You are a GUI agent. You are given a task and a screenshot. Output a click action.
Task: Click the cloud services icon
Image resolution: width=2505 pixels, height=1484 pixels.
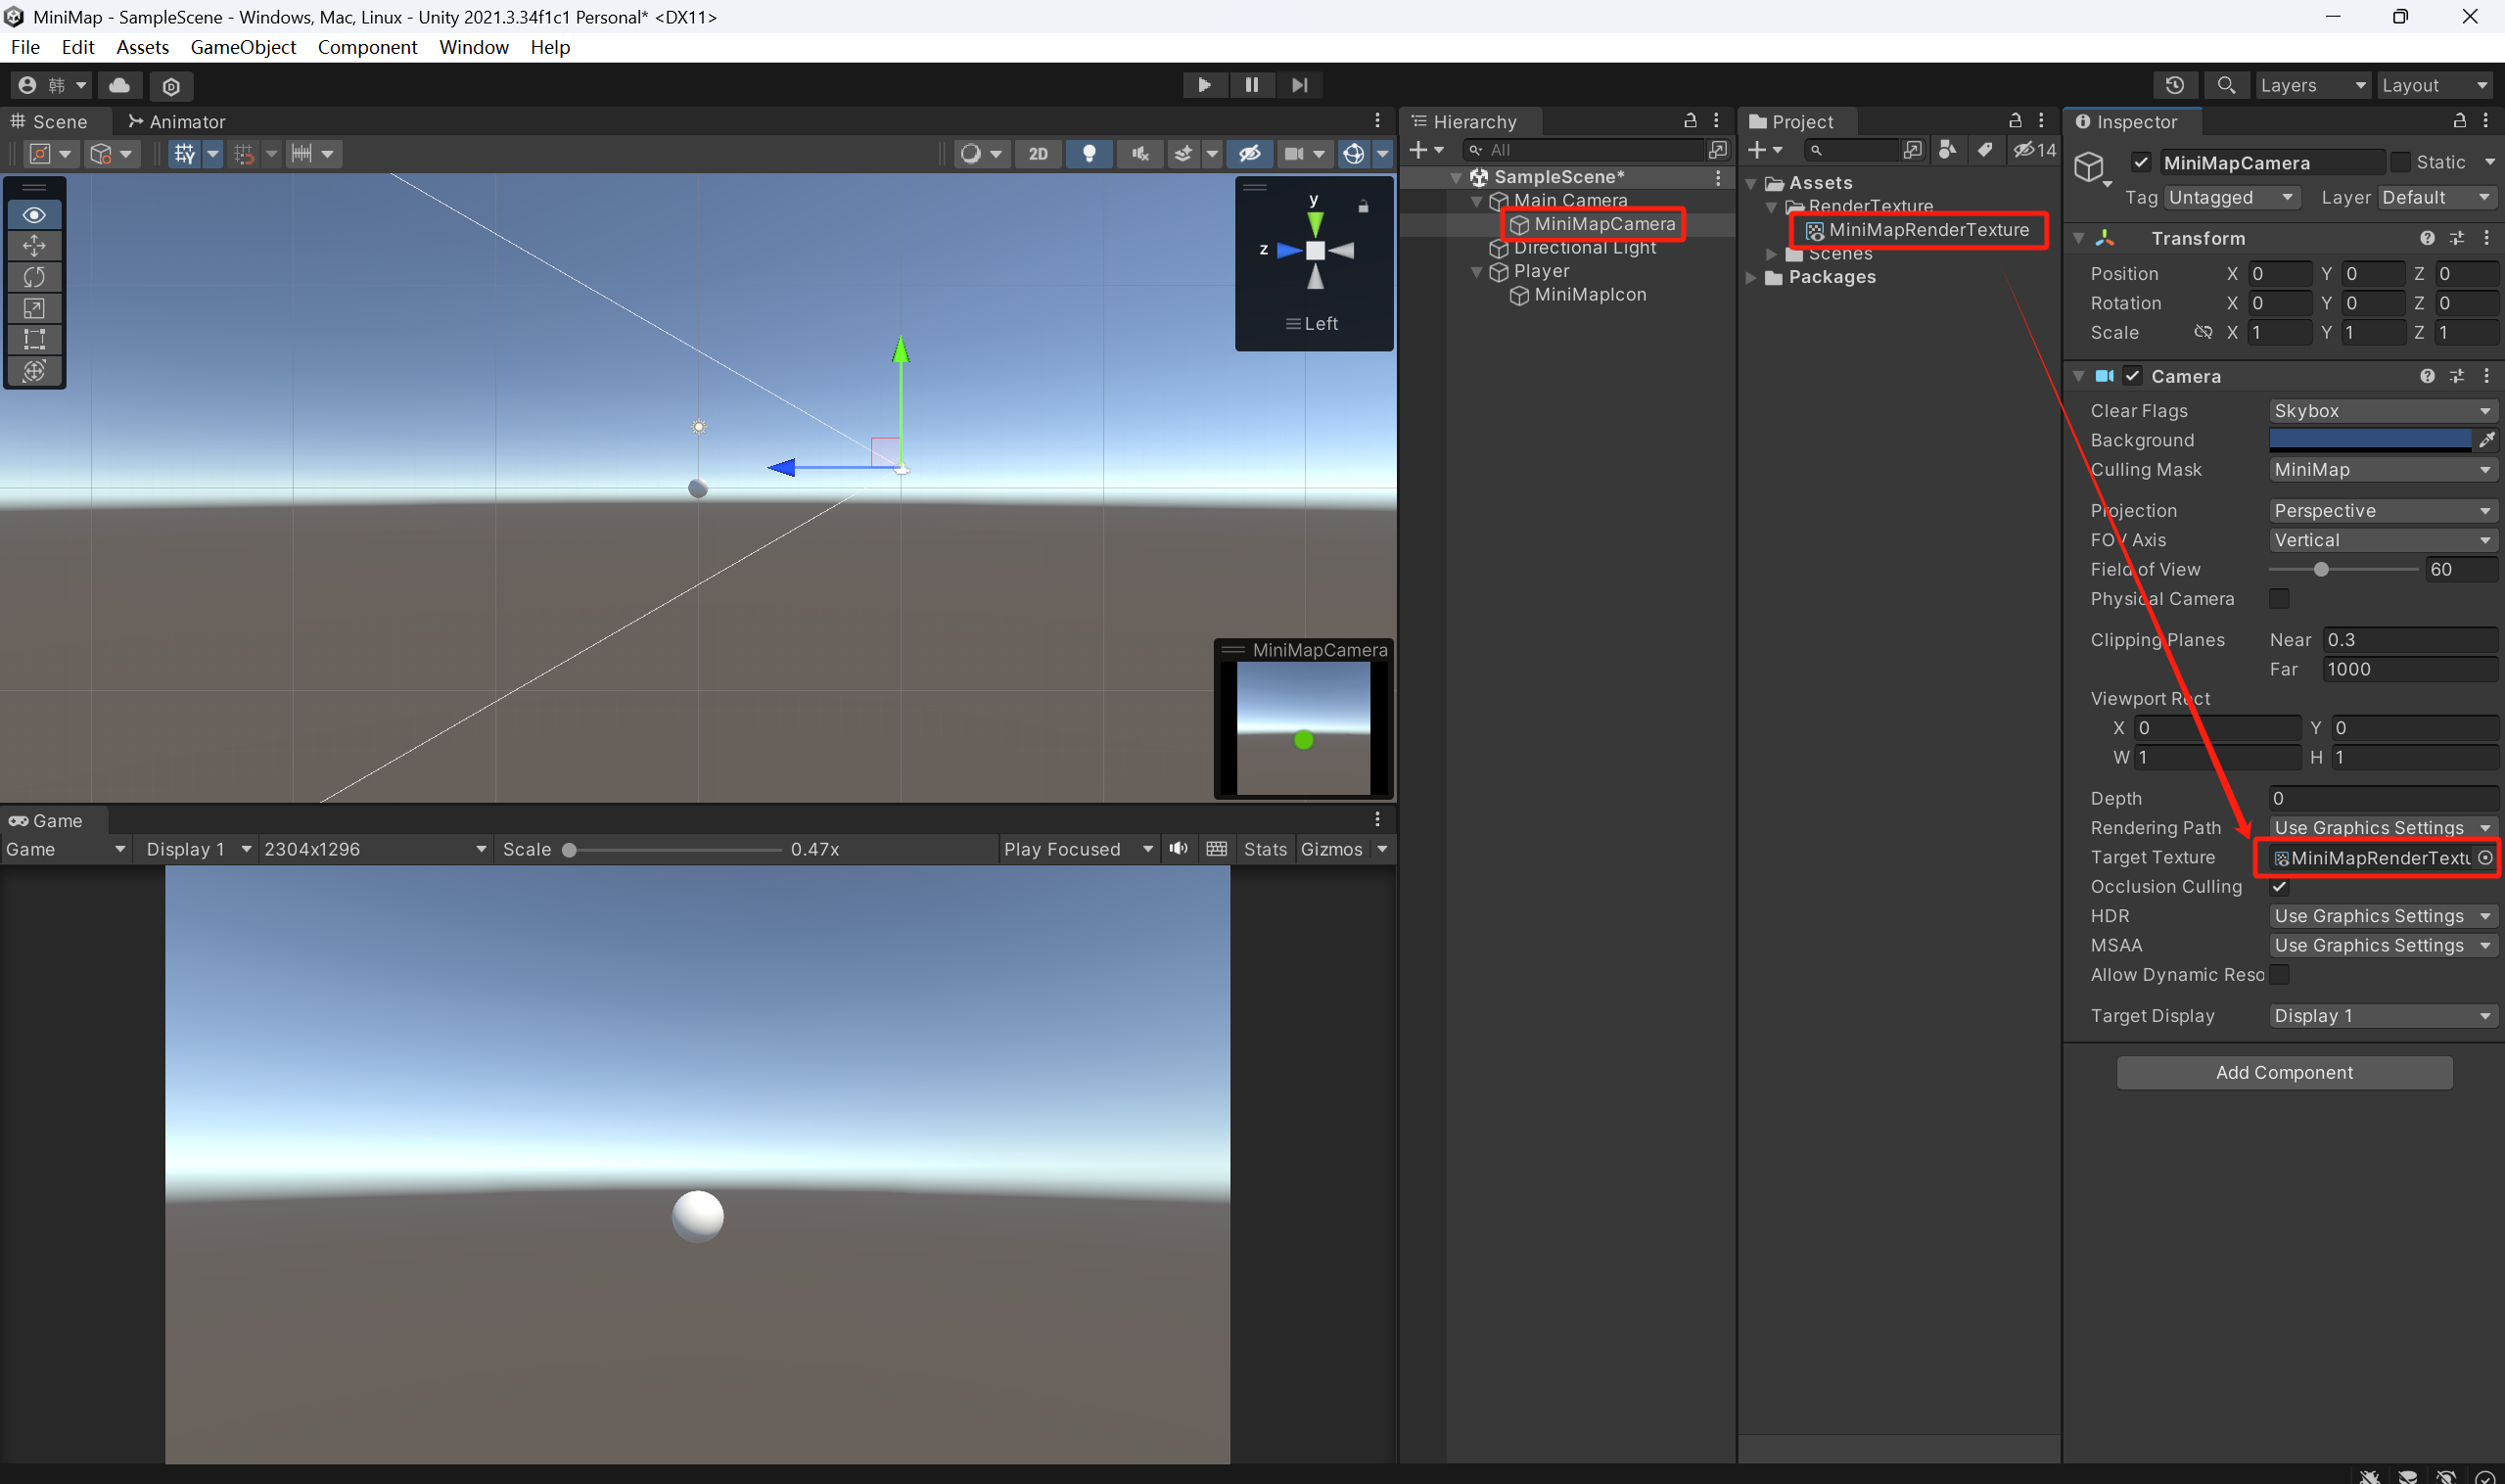pyautogui.click(x=119, y=85)
